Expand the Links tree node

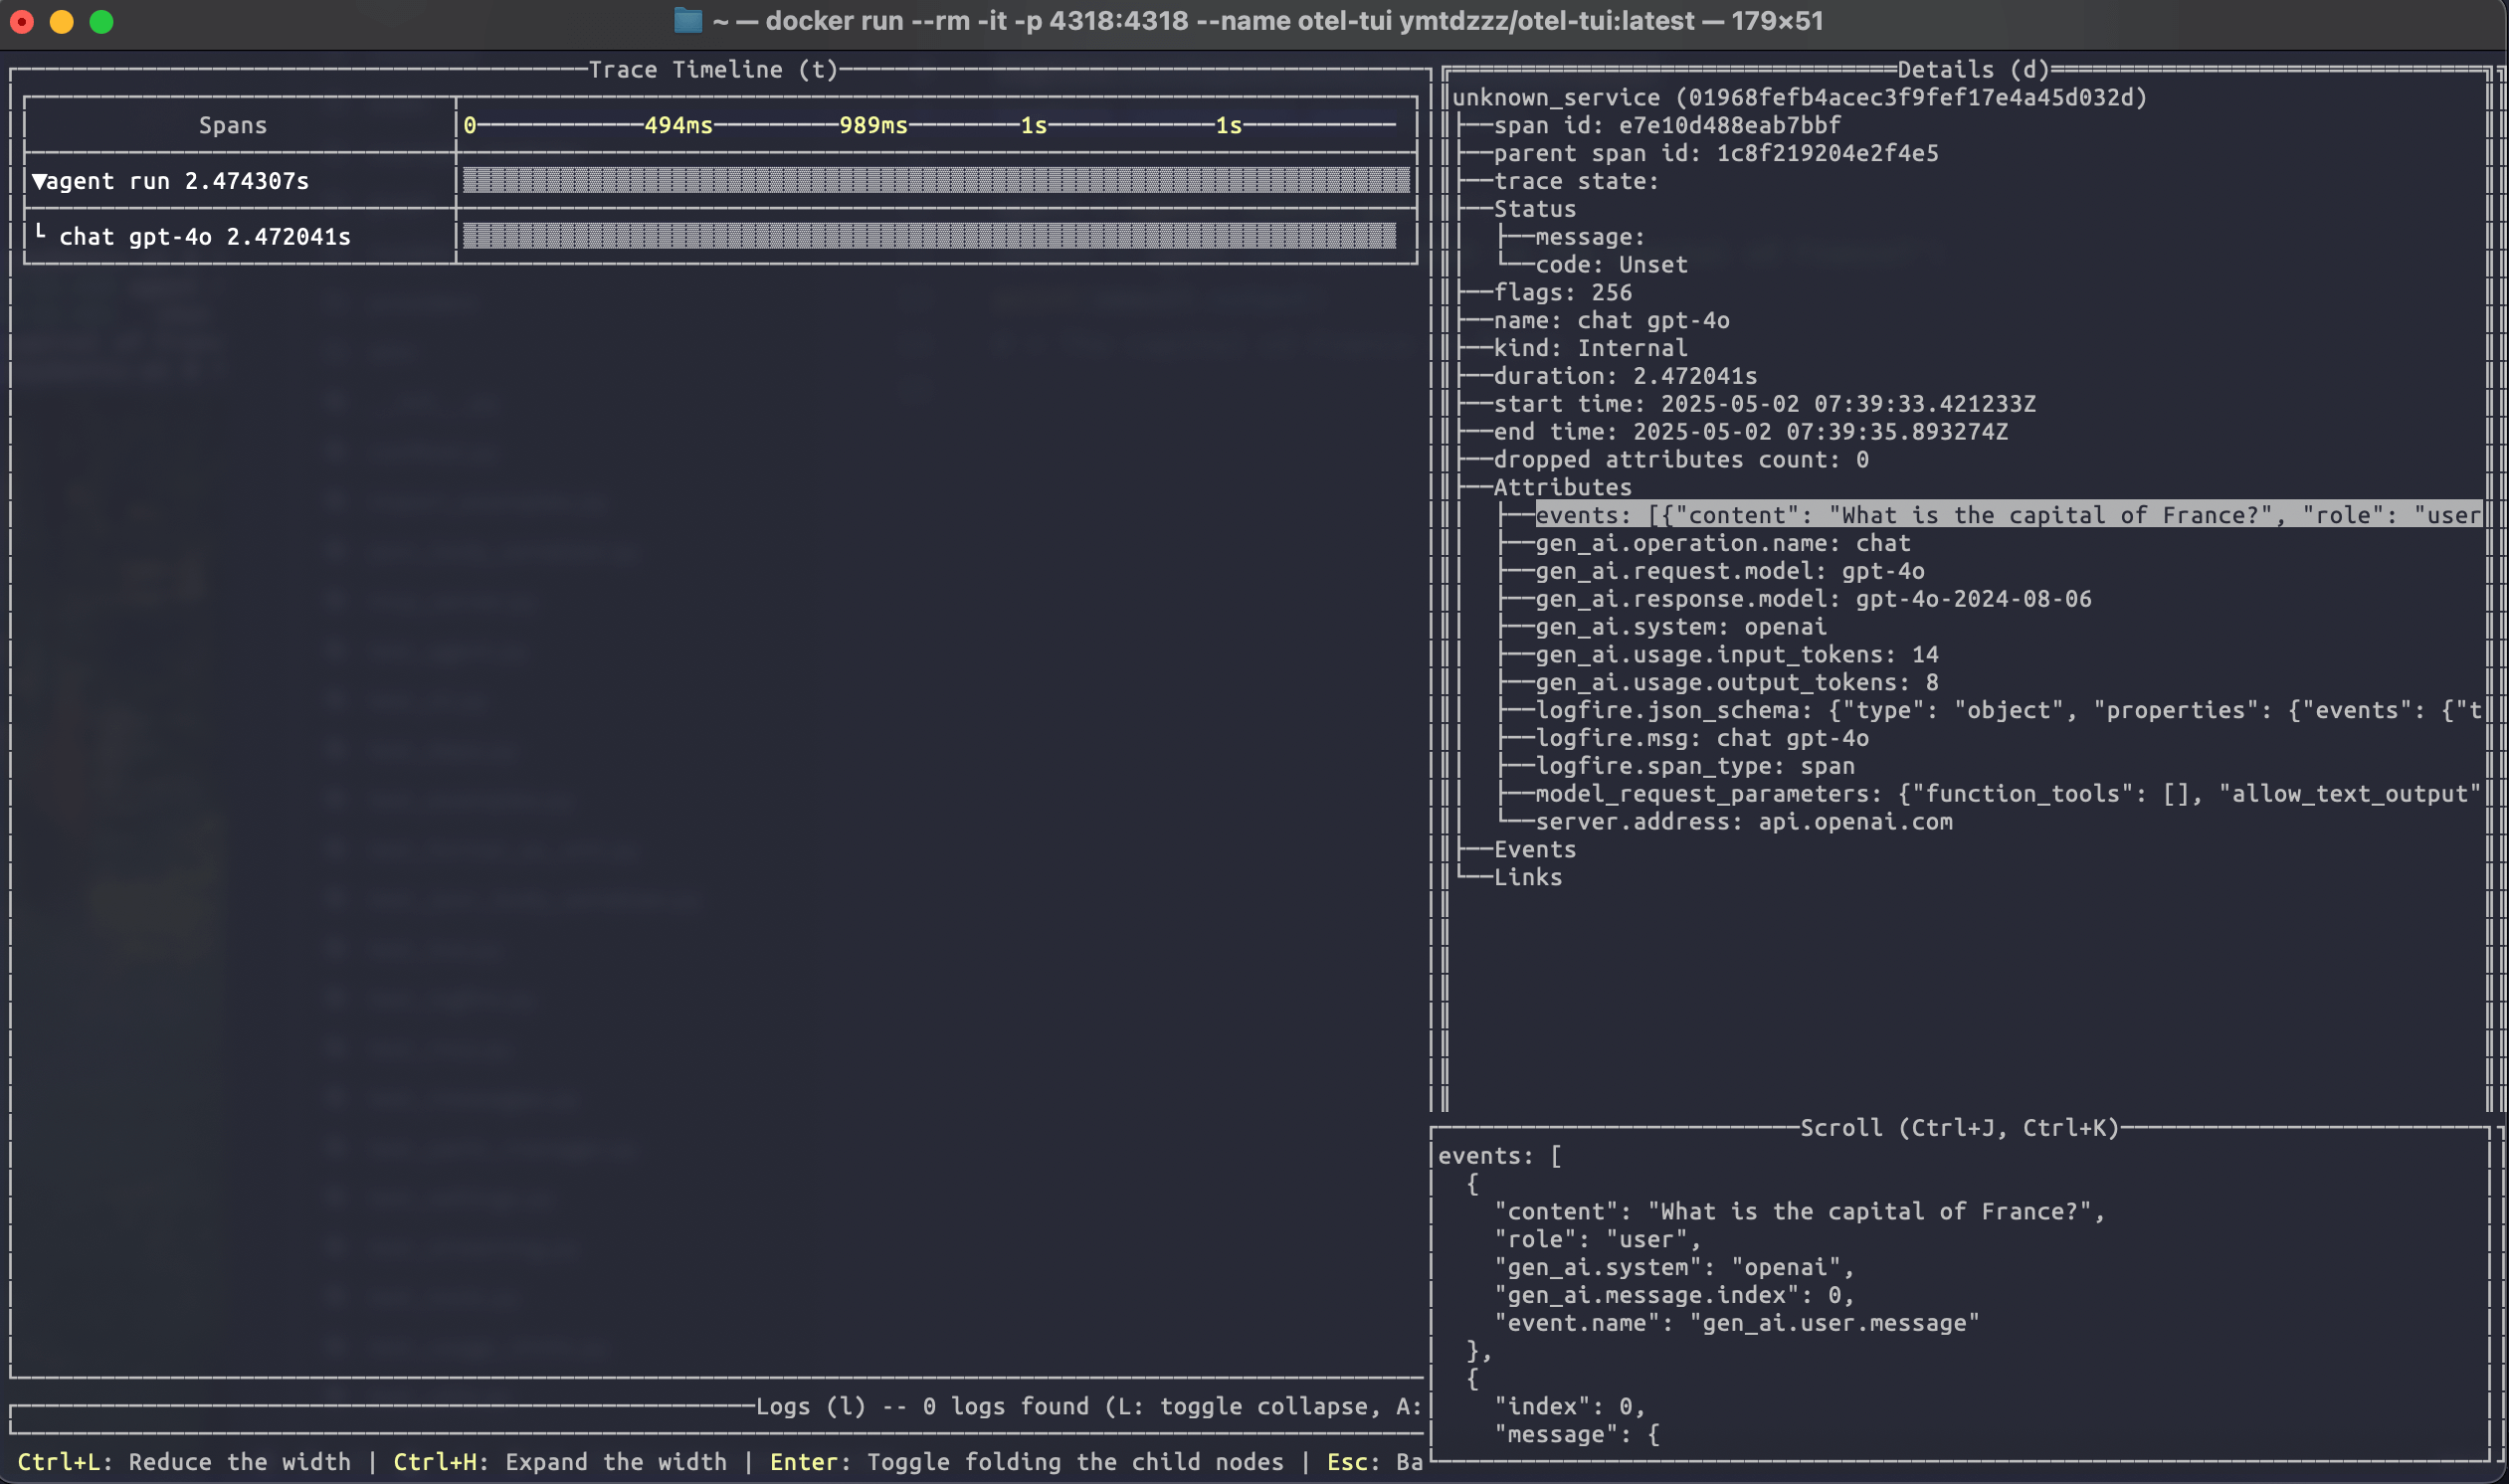(x=1527, y=877)
